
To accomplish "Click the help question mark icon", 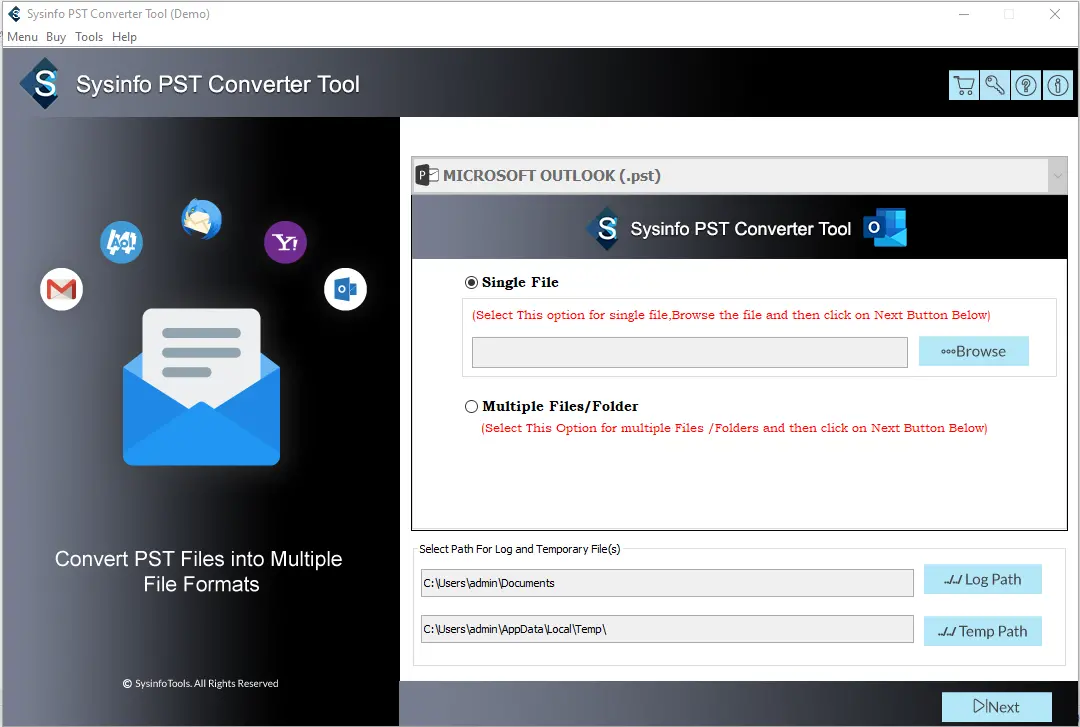I will click(1026, 86).
